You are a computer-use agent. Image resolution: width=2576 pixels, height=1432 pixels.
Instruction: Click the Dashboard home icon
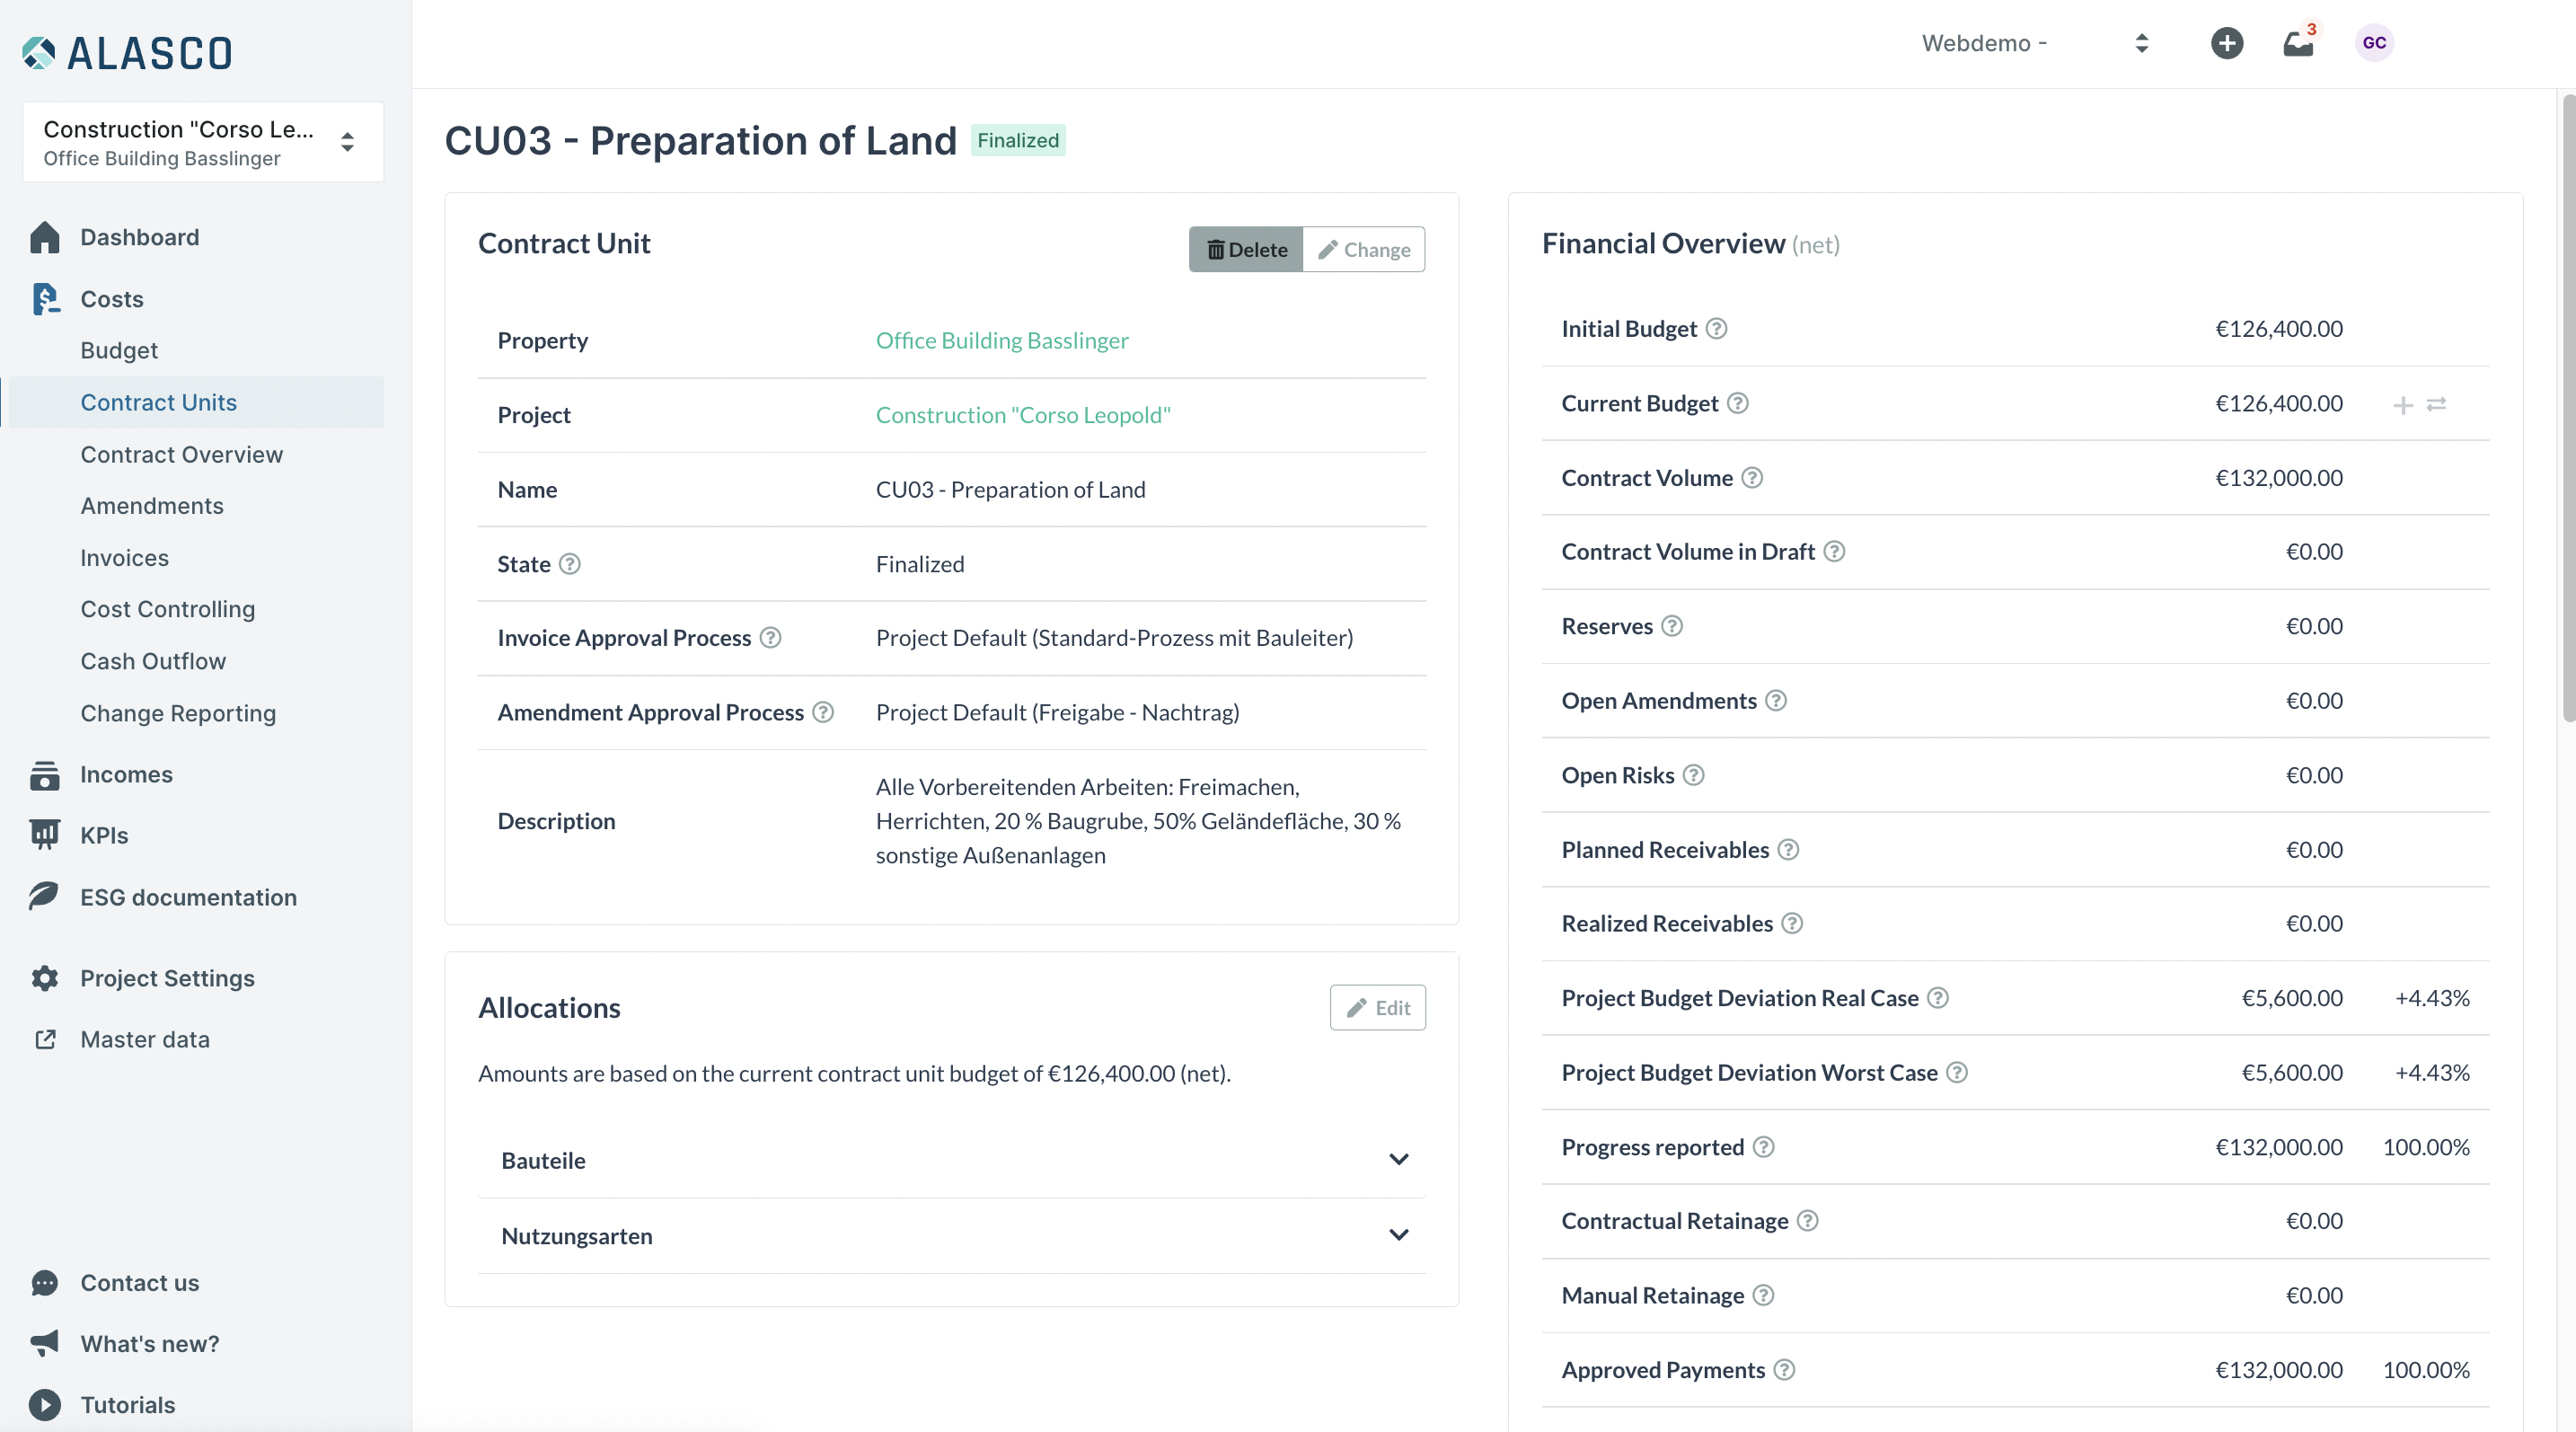coord(45,237)
